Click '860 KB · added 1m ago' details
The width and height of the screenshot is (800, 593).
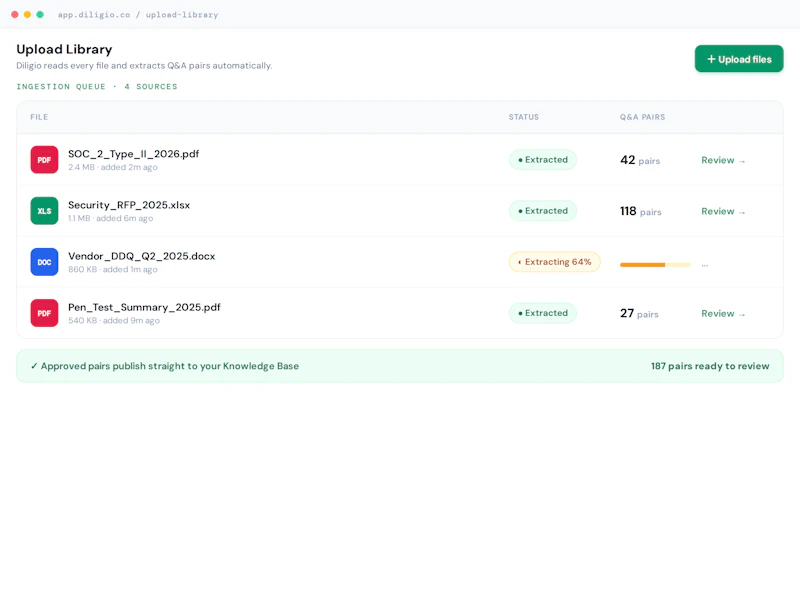(113, 269)
